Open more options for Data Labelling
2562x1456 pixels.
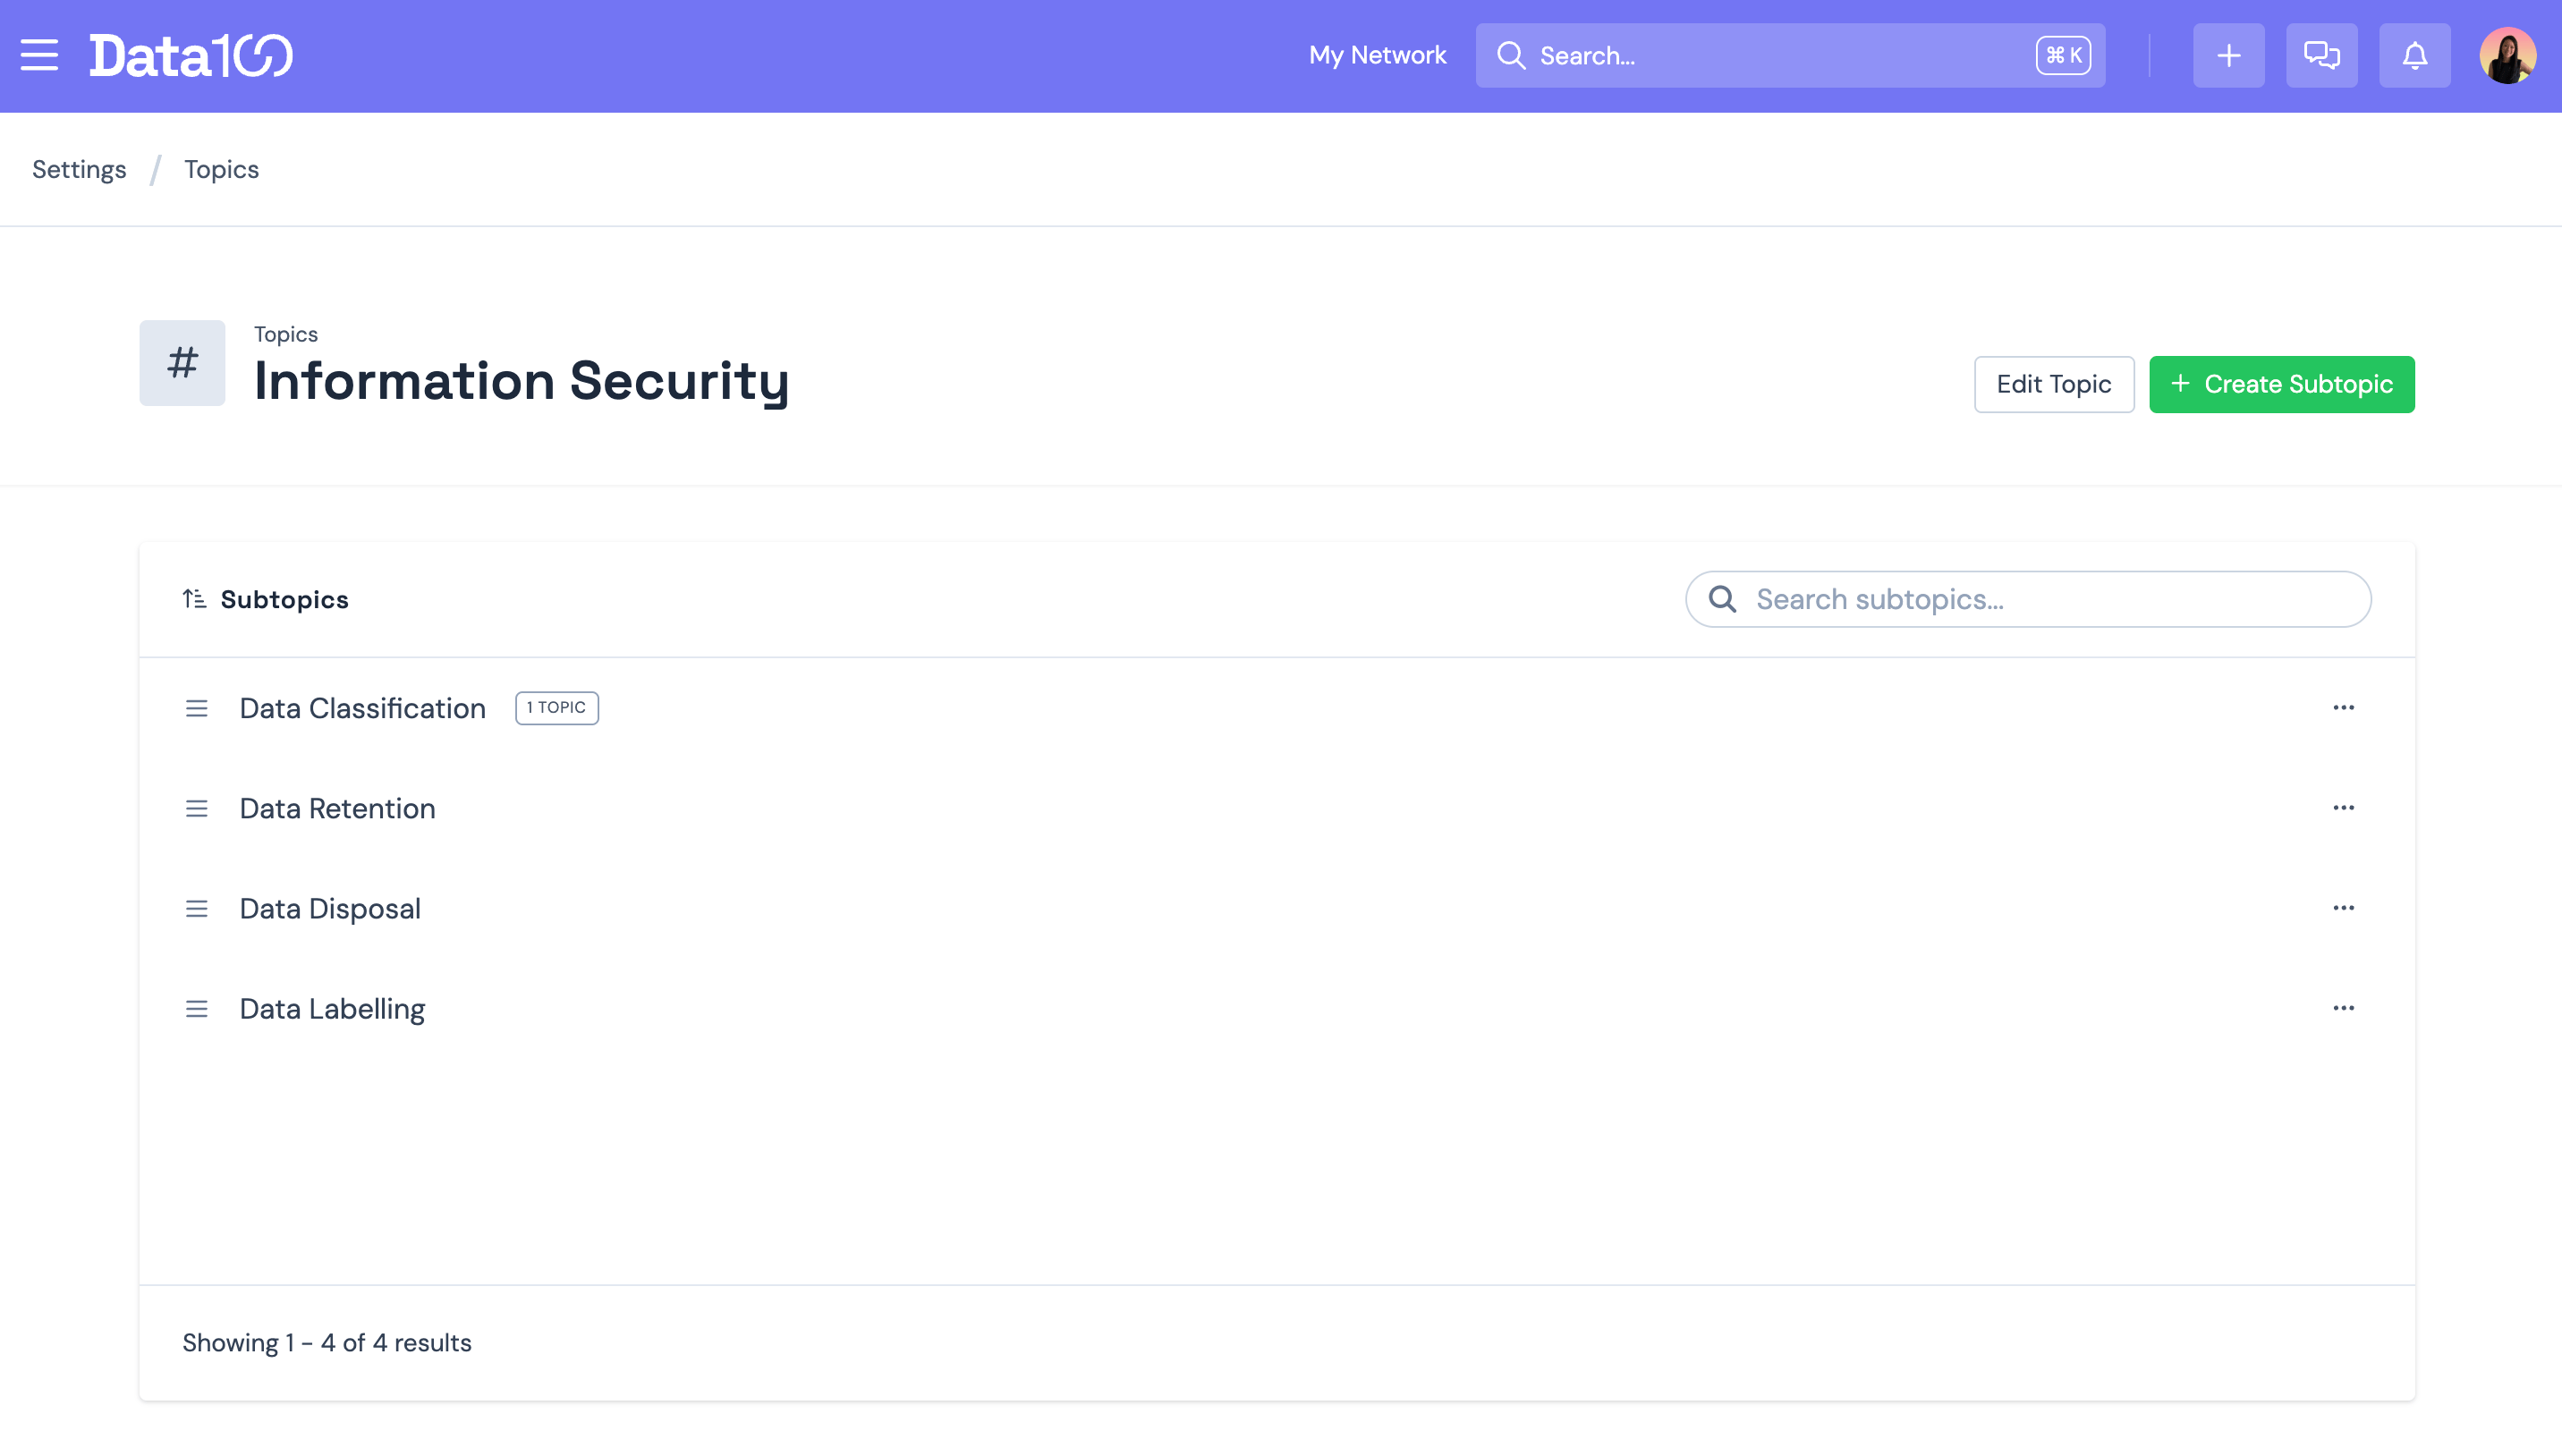[x=2343, y=1008]
